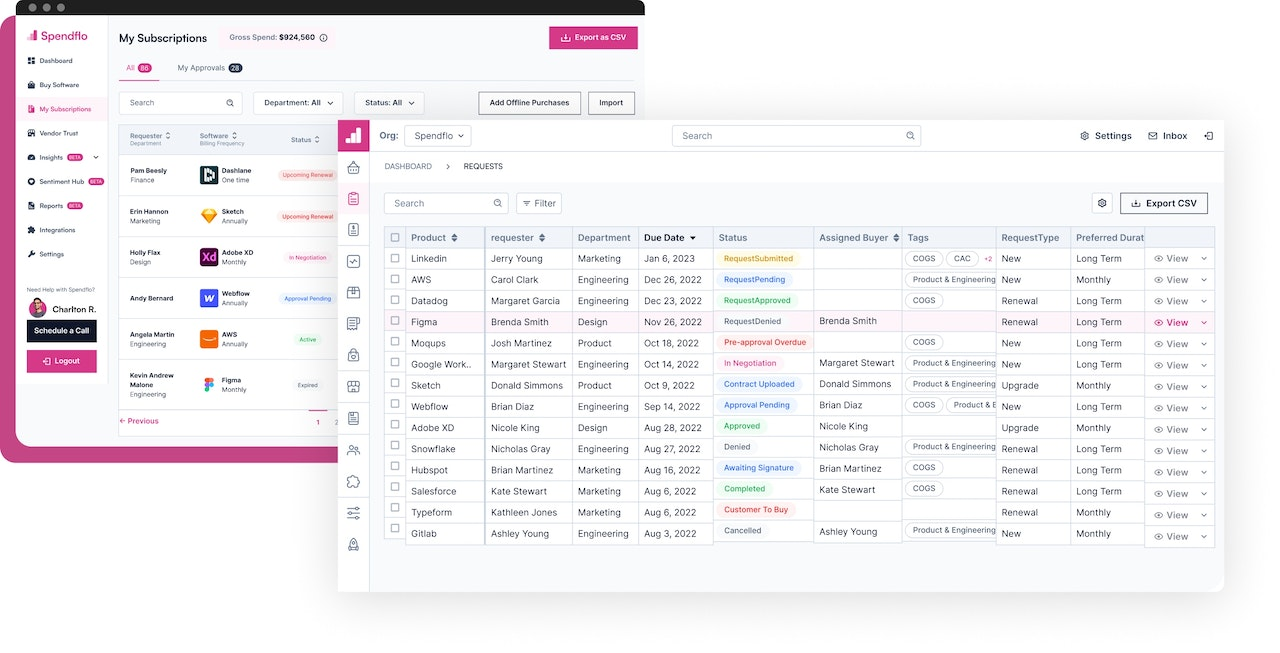The height and width of the screenshot is (653, 1280).
Task: Click the Dashlane logo in subscriptions list
Action: click(x=209, y=175)
